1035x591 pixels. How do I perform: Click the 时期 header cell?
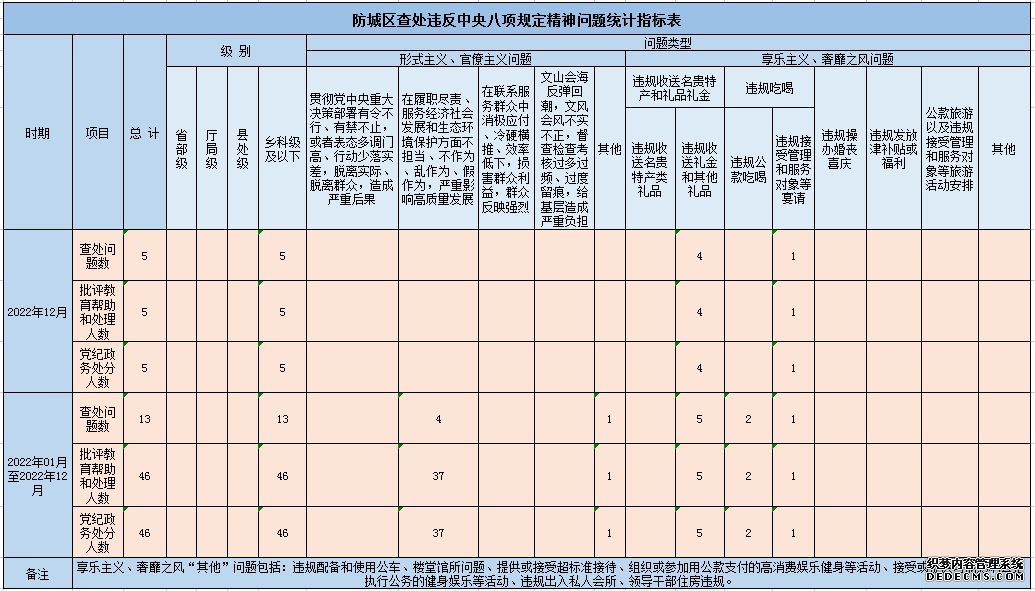point(38,133)
